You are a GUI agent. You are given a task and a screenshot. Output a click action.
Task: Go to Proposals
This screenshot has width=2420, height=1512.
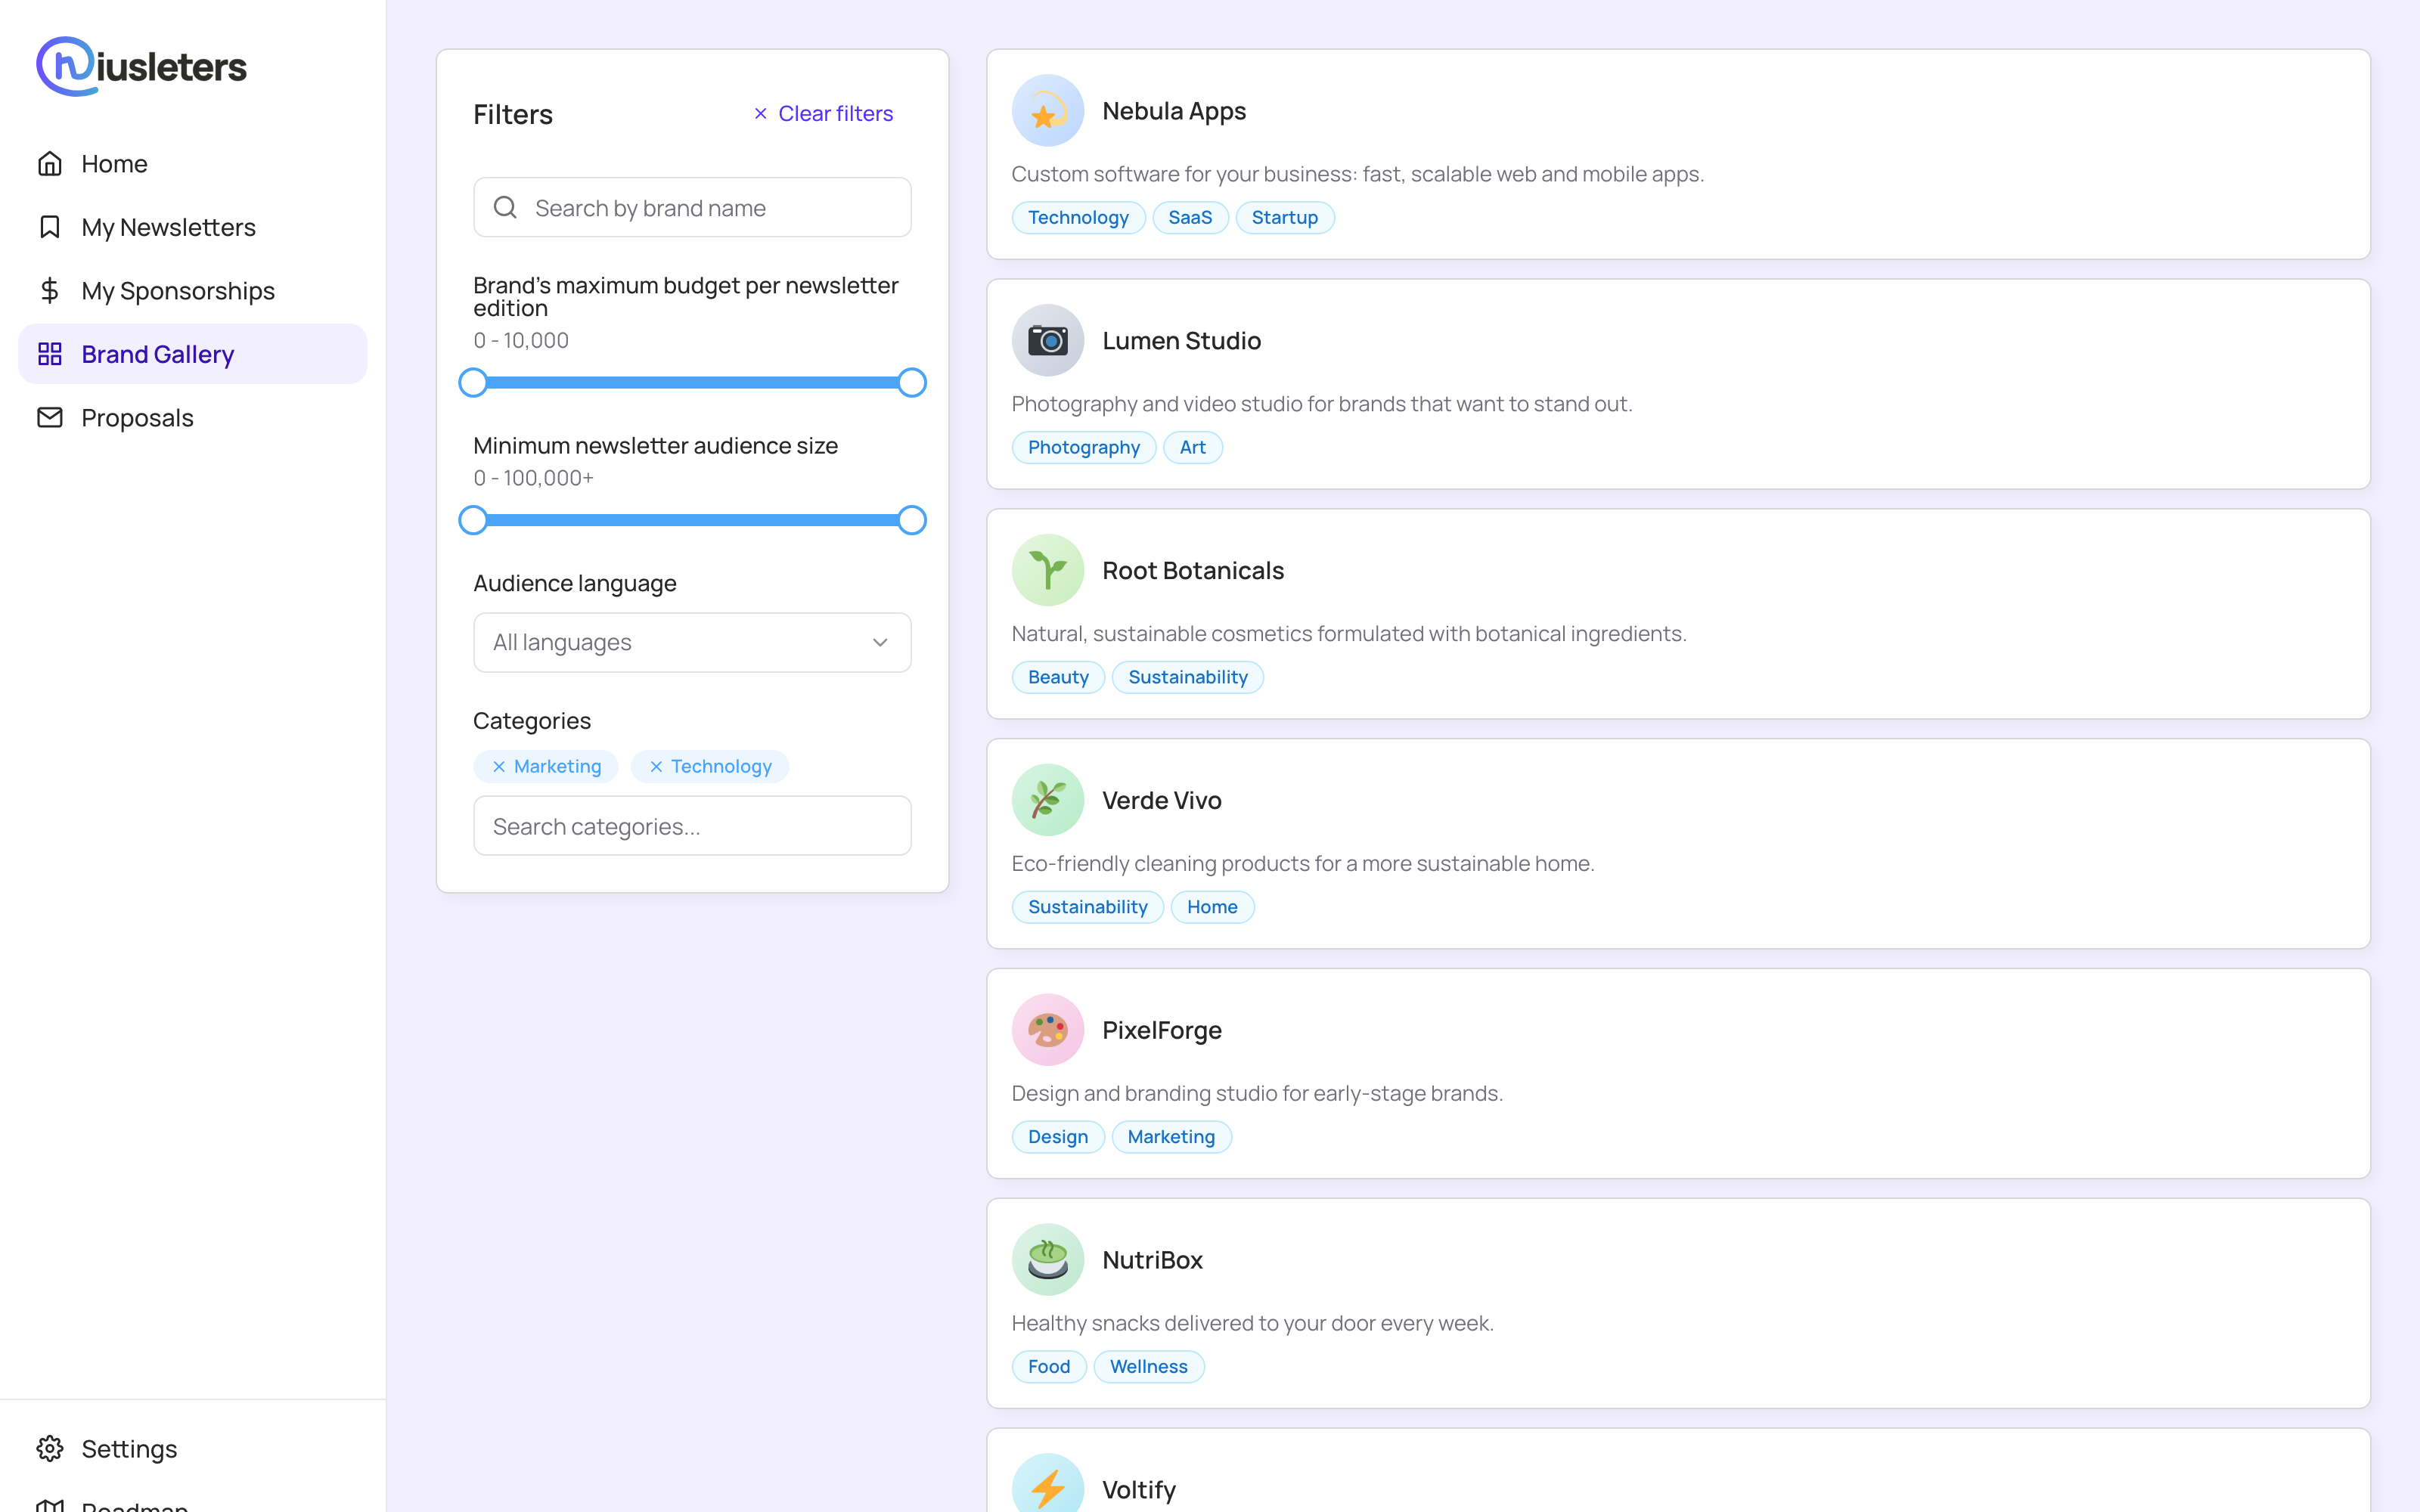(192, 417)
